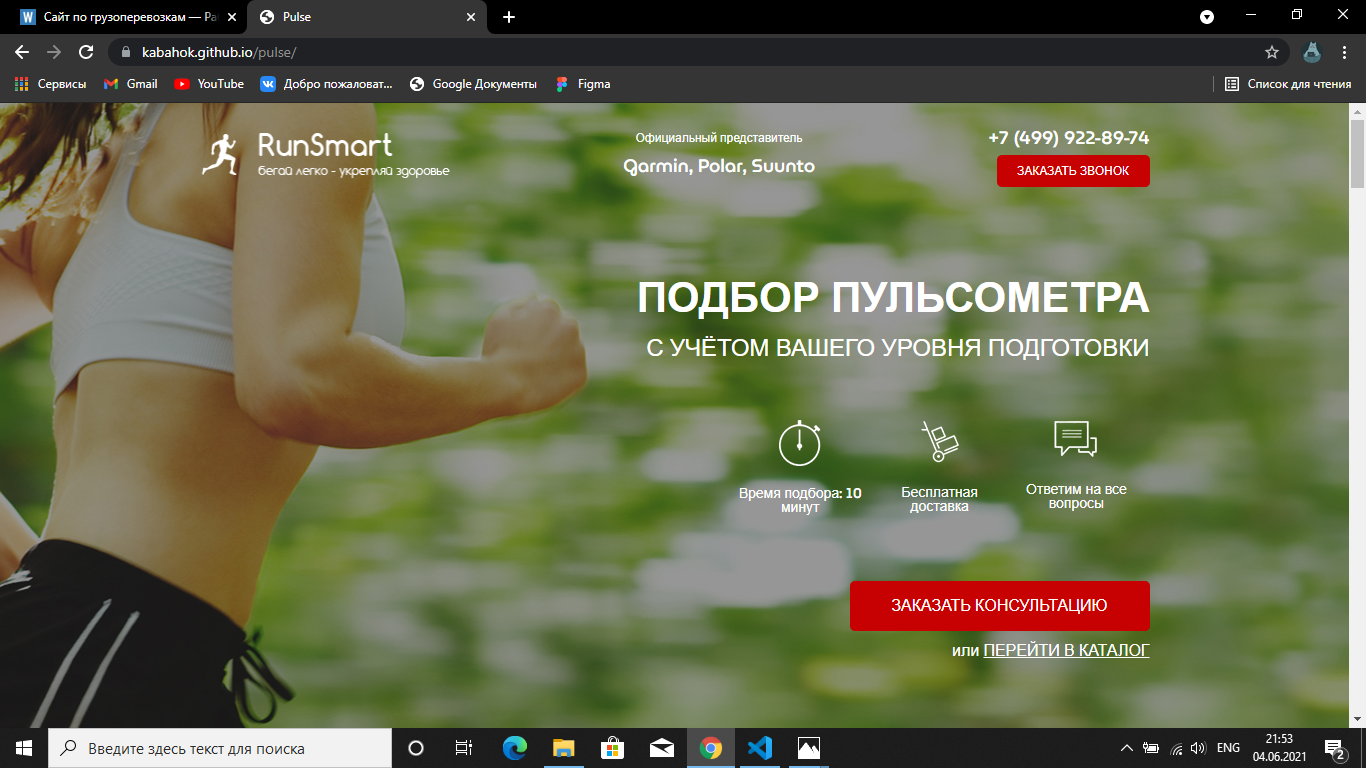The image size is (1366, 768).
Task: Go forward in browser history
Action: tap(54, 52)
